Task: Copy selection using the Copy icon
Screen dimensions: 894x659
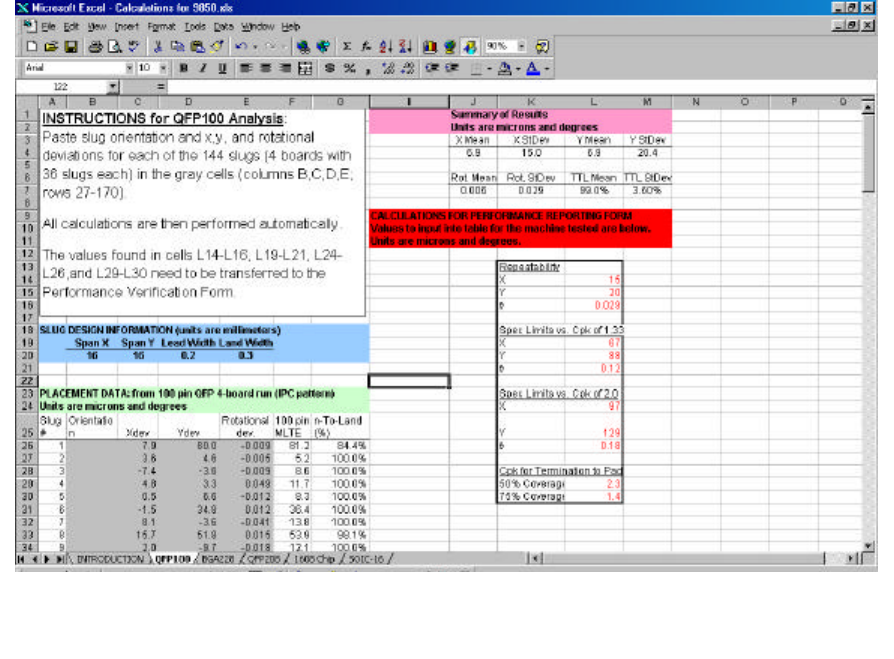Action: coord(178,47)
